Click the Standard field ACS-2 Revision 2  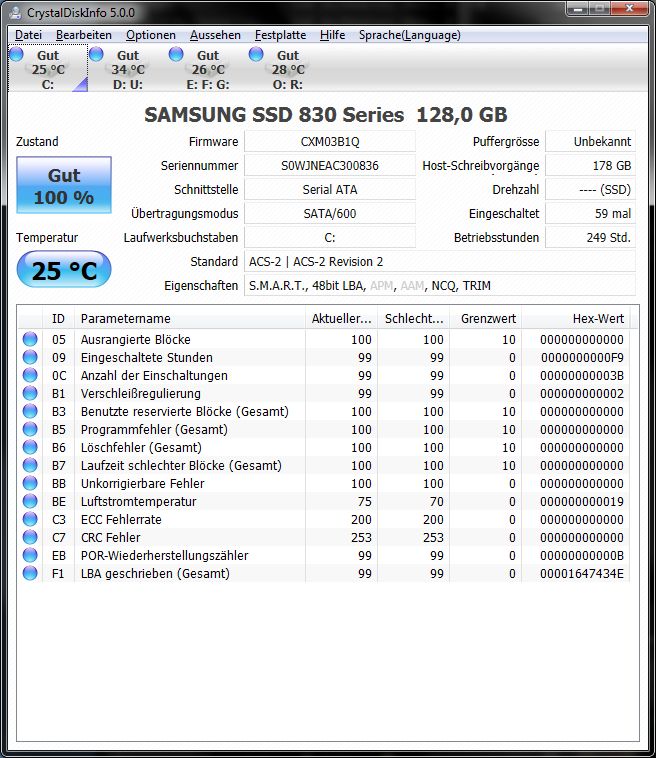click(440, 262)
